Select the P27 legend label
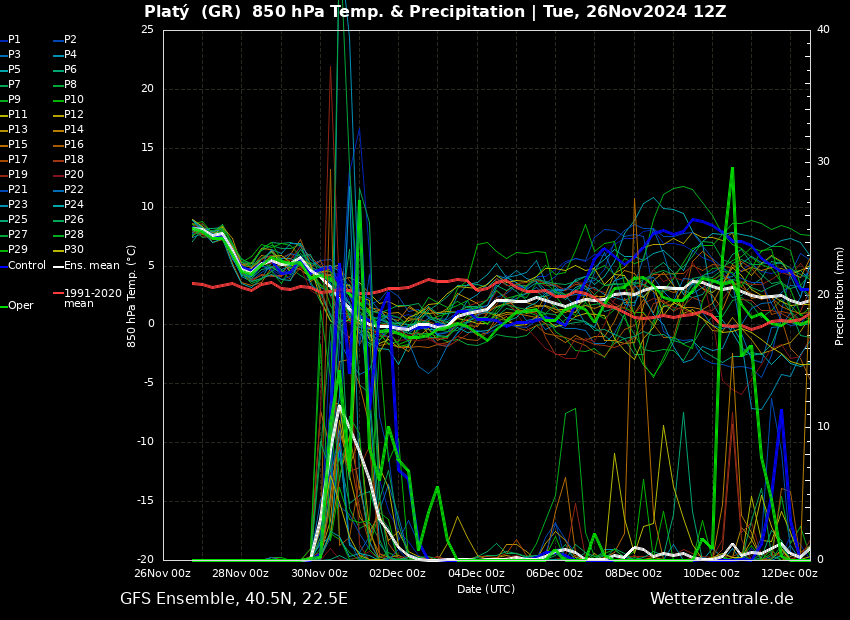 pyautogui.click(x=18, y=235)
